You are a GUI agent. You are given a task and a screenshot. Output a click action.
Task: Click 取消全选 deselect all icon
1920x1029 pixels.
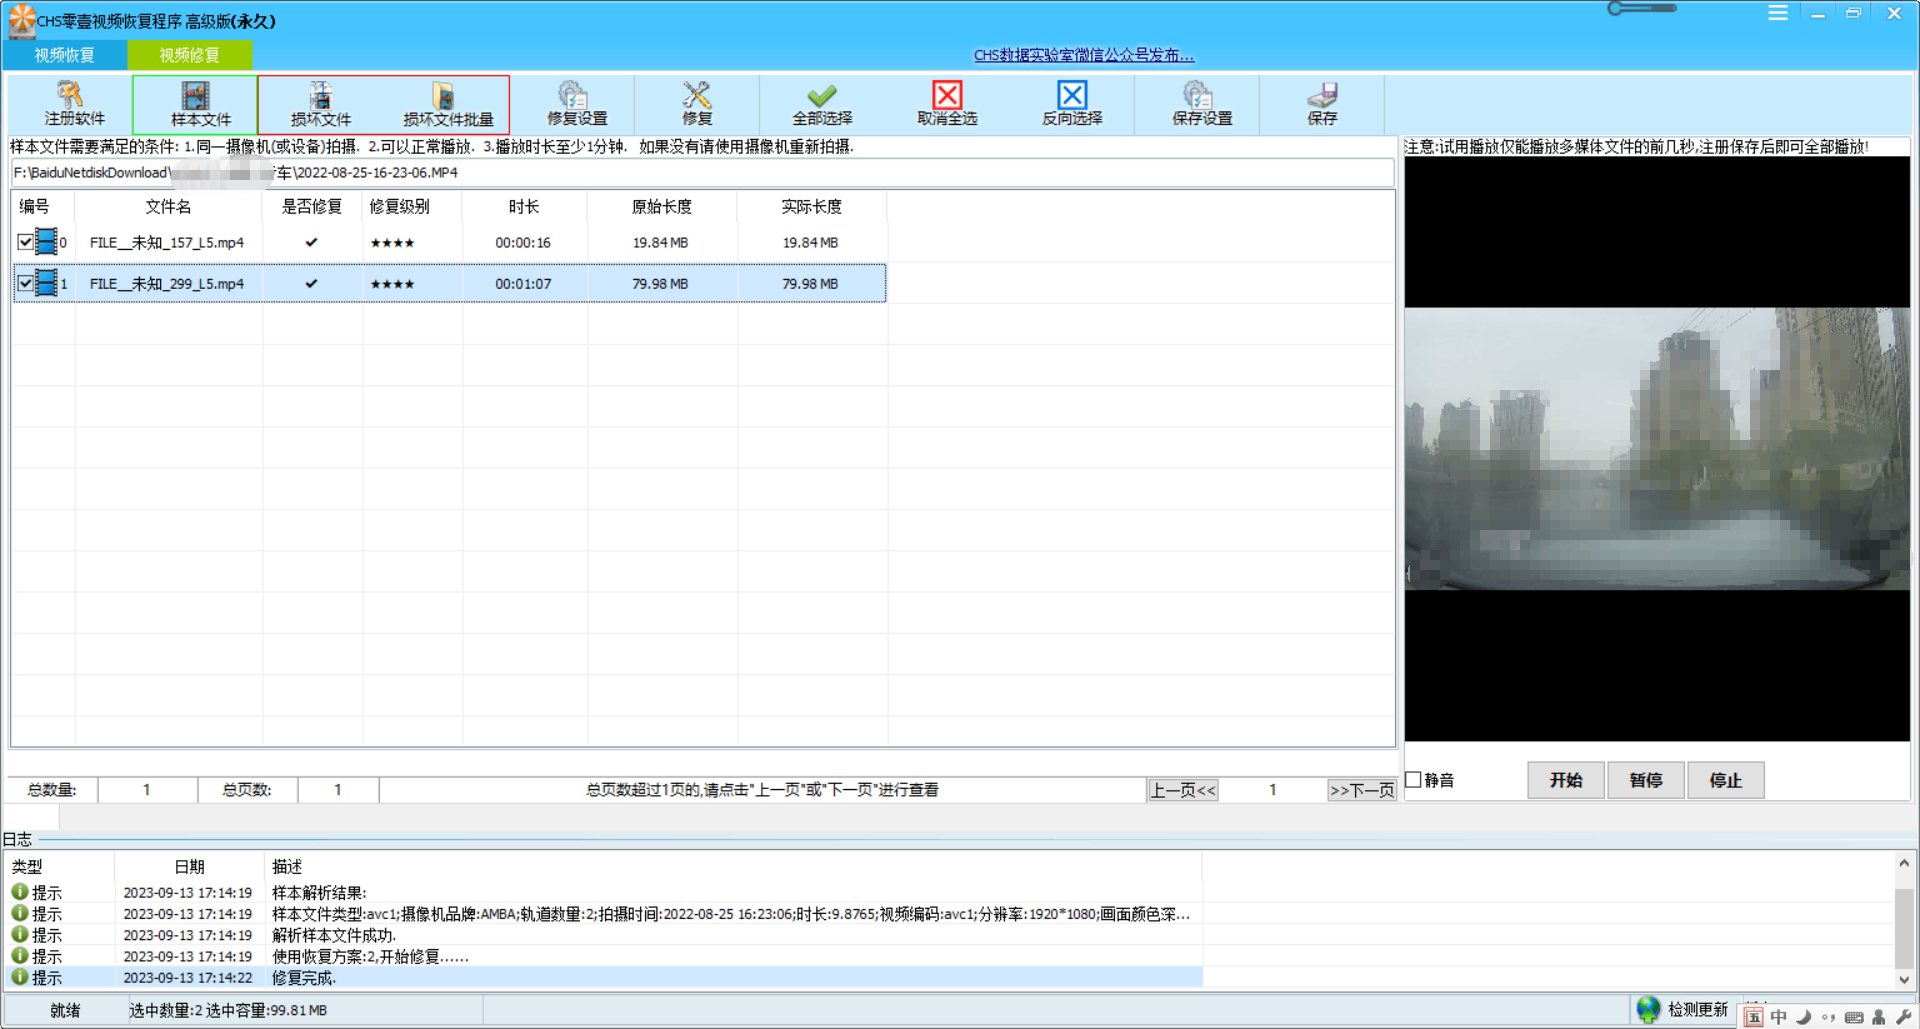[x=947, y=95]
